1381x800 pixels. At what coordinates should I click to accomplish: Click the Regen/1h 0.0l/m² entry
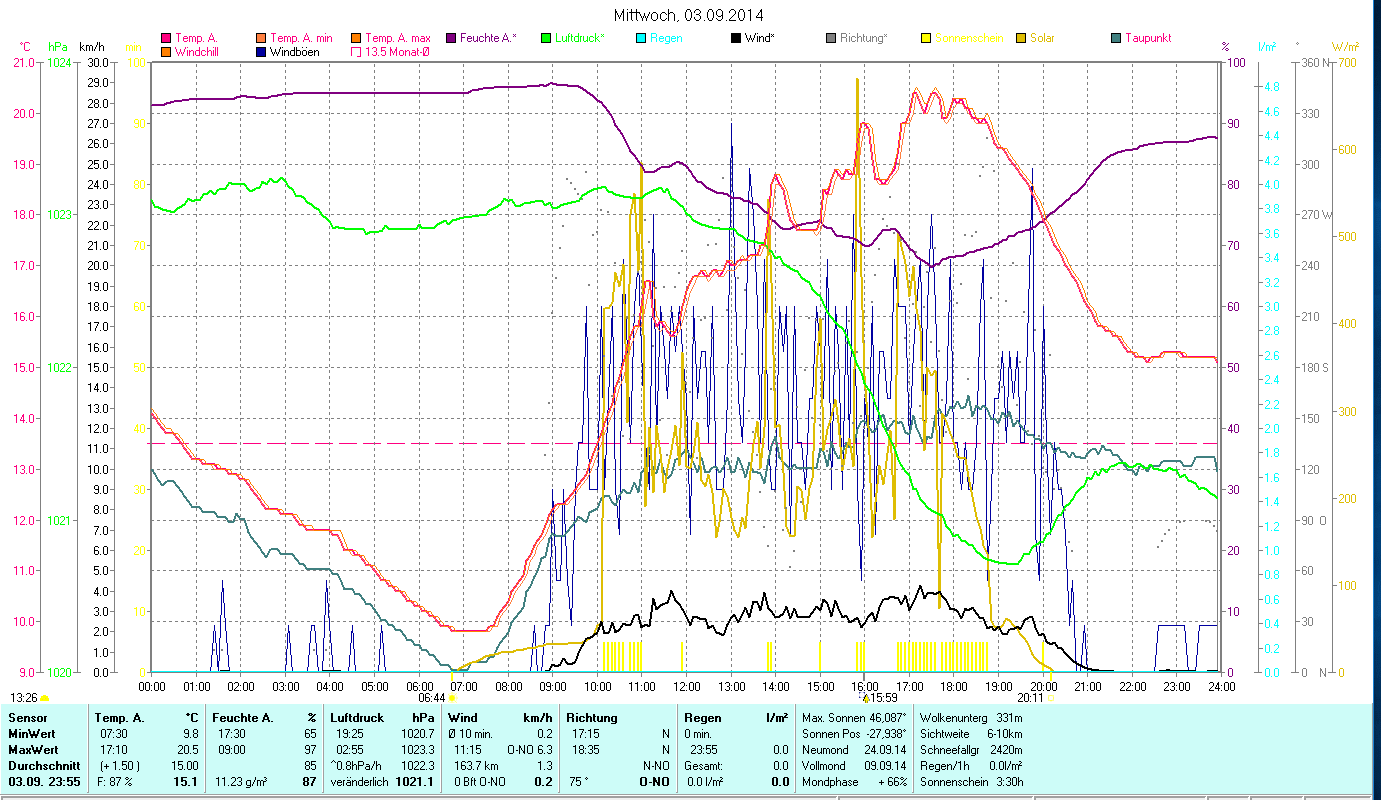[x=970, y=766]
